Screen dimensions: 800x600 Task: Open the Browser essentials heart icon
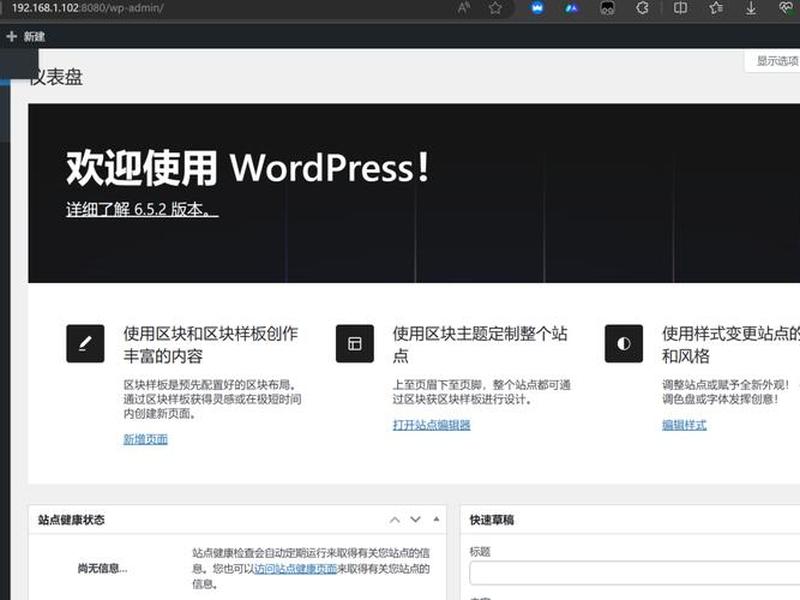(787, 8)
